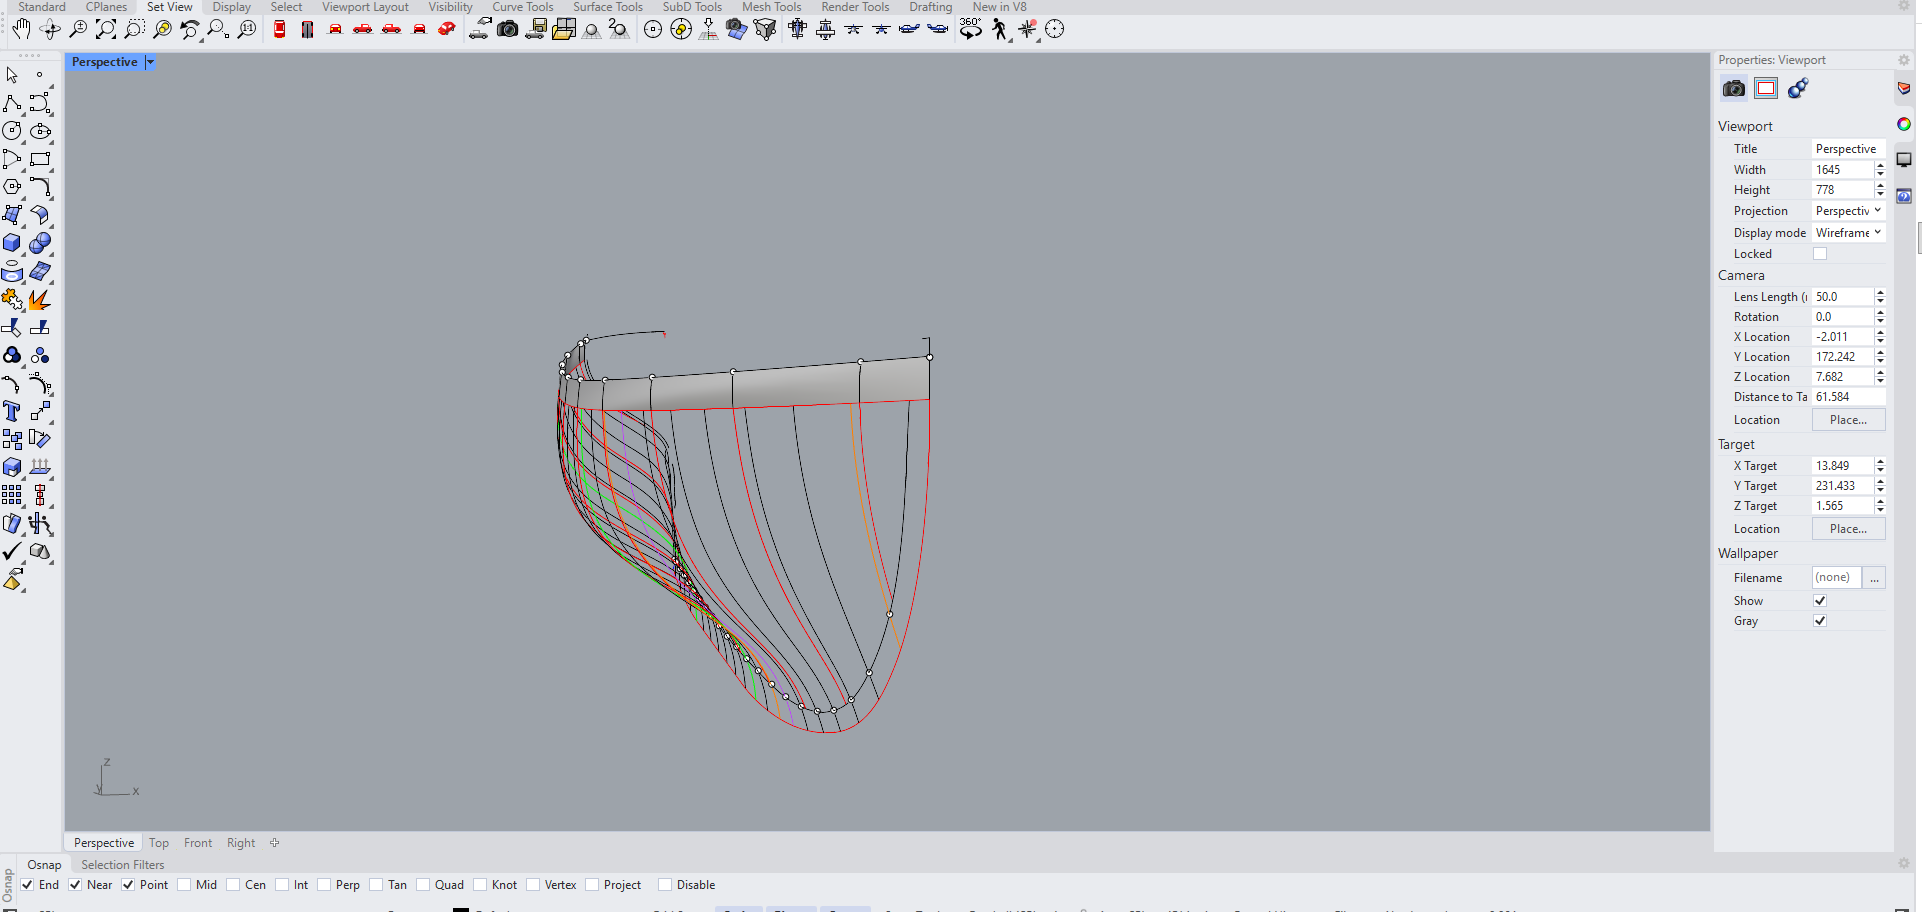
Task: Click the wallpaper filename browse button
Action: (x=1875, y=578)
